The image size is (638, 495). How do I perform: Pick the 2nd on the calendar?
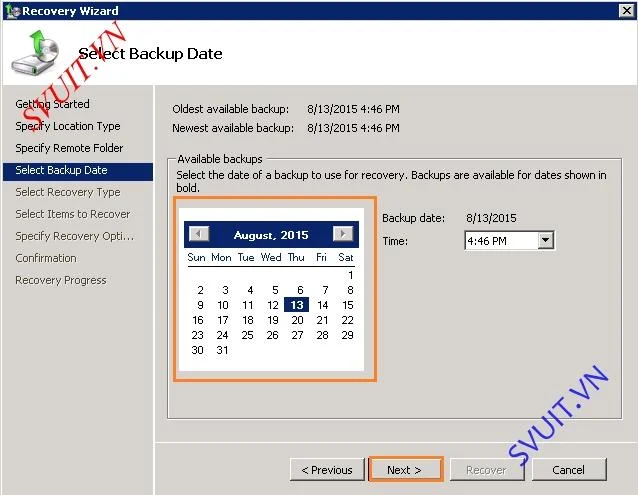point(200,290)
